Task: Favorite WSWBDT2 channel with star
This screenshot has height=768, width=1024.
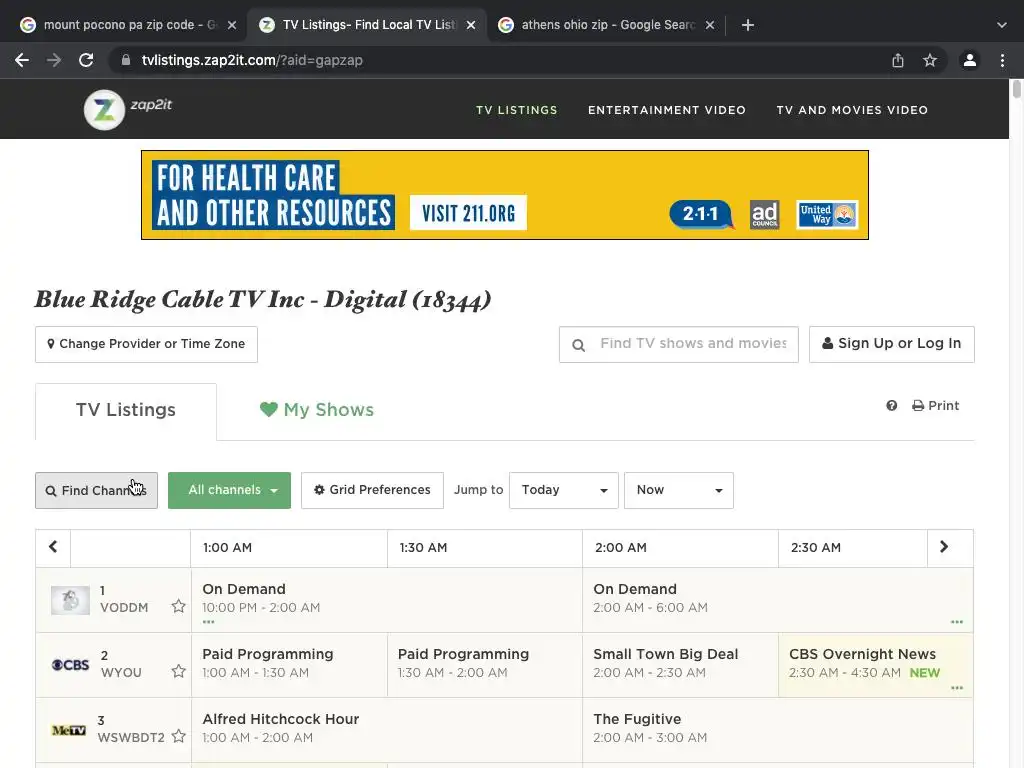Action: [178, 737]
